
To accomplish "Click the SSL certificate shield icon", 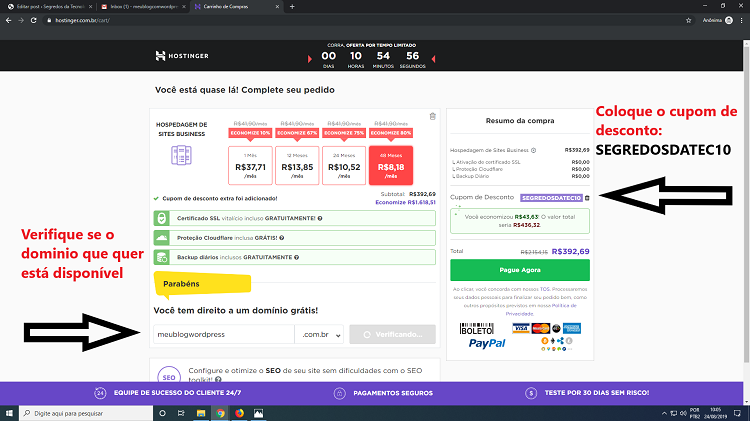I will pyautogui.click(x=162, y=218).
